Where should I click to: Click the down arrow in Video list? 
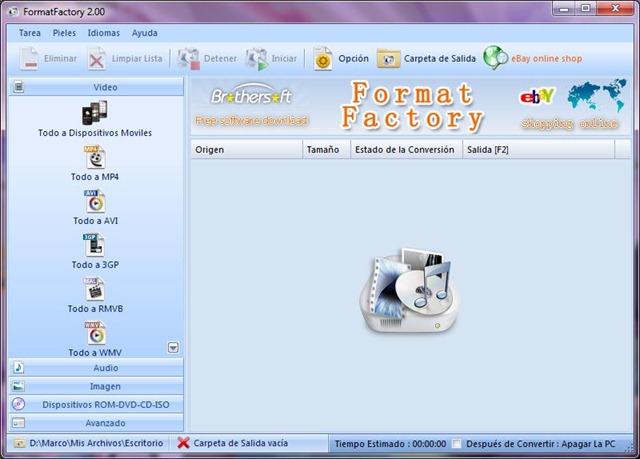pos(173,348)
